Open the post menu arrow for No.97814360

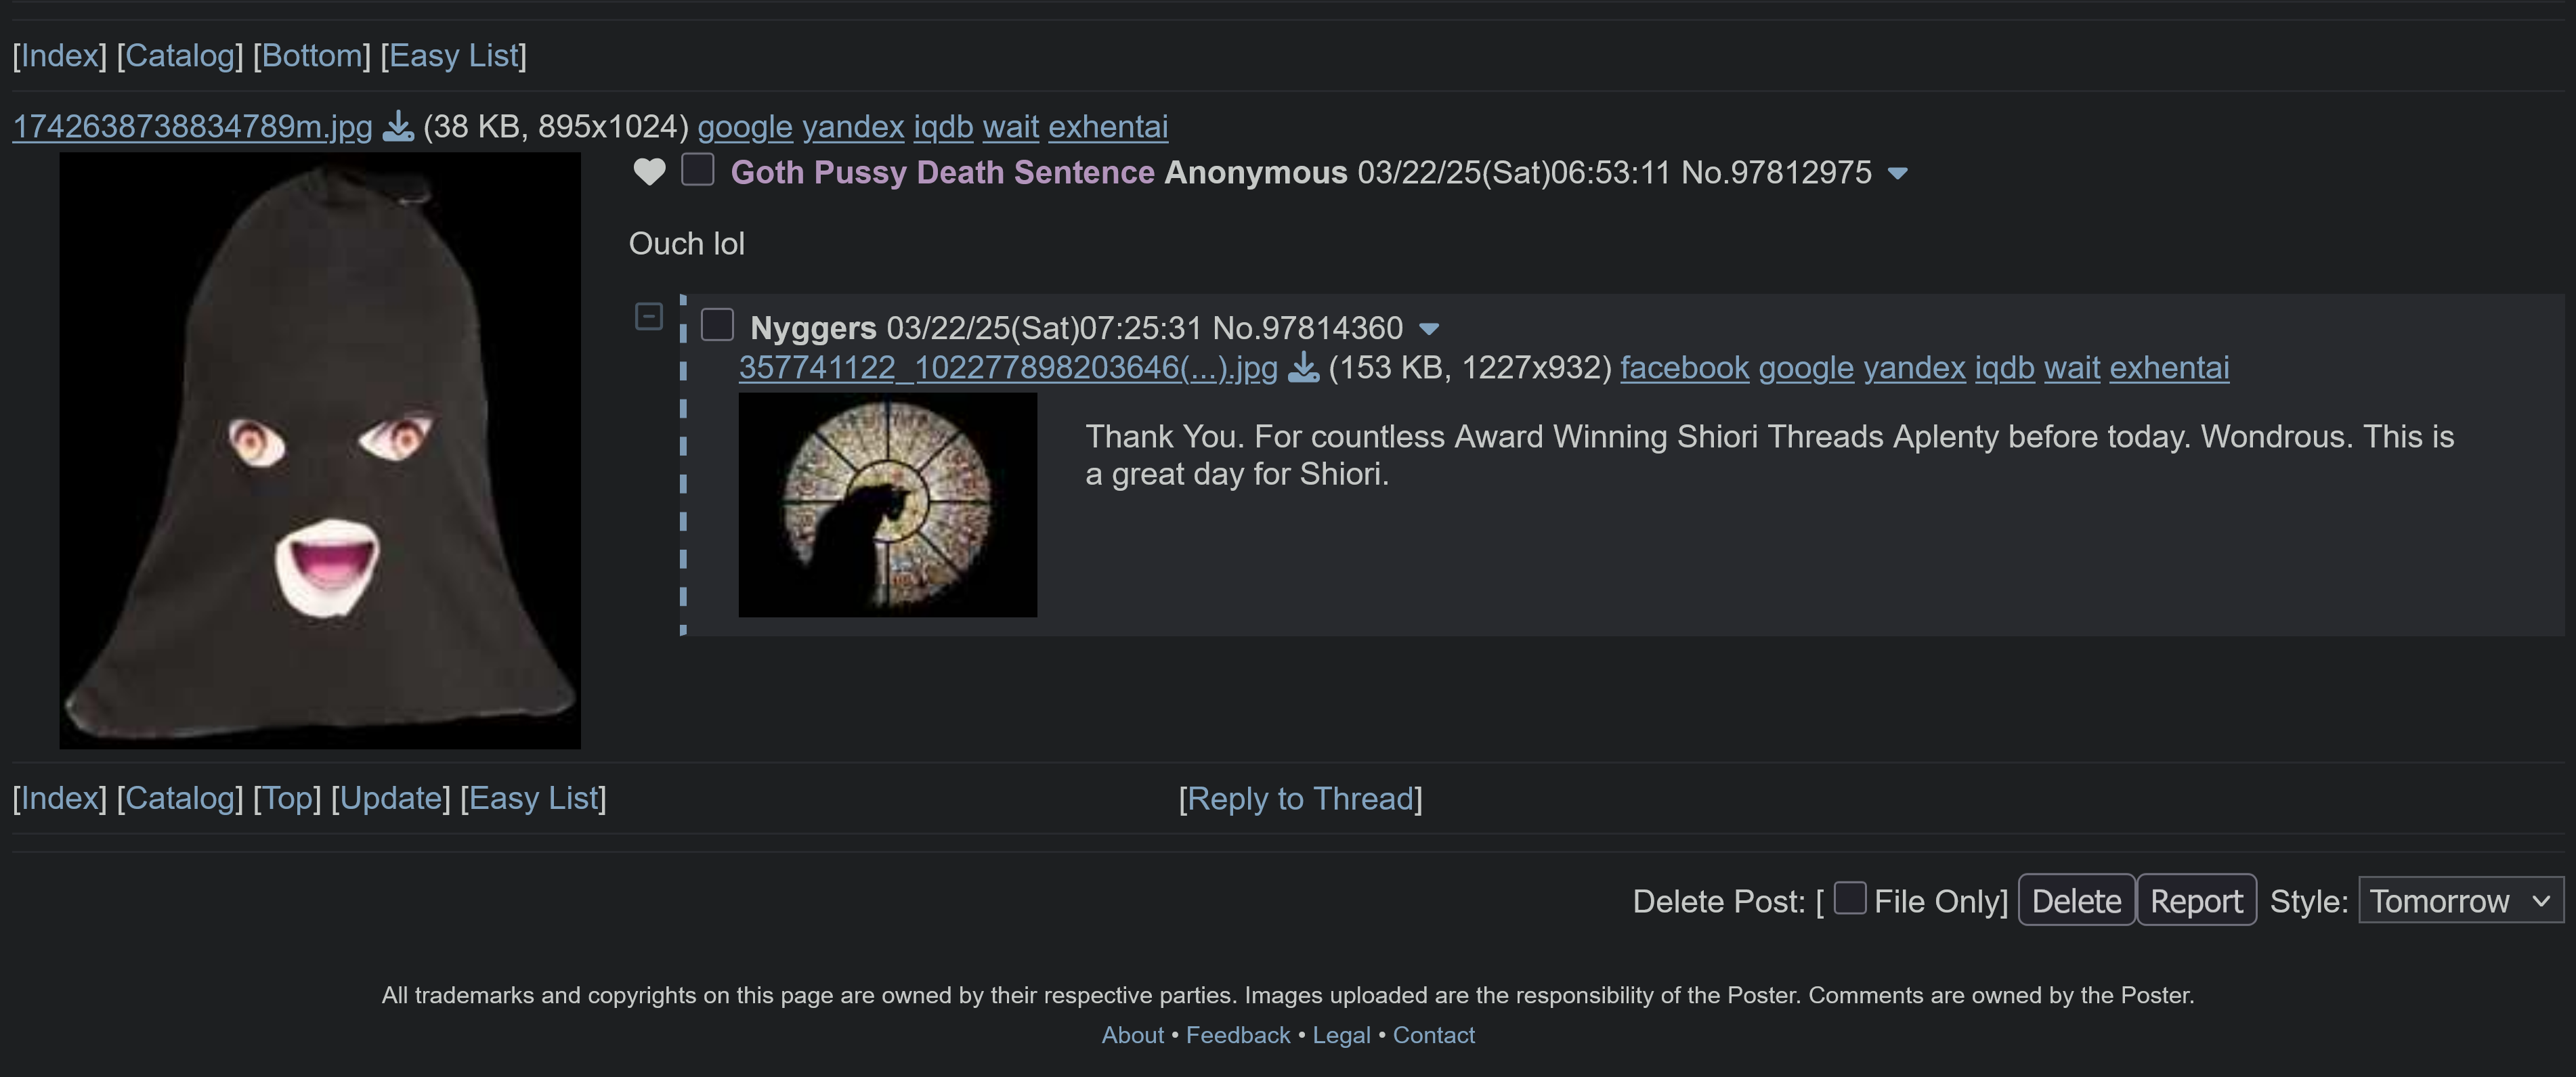(1429, 329)
